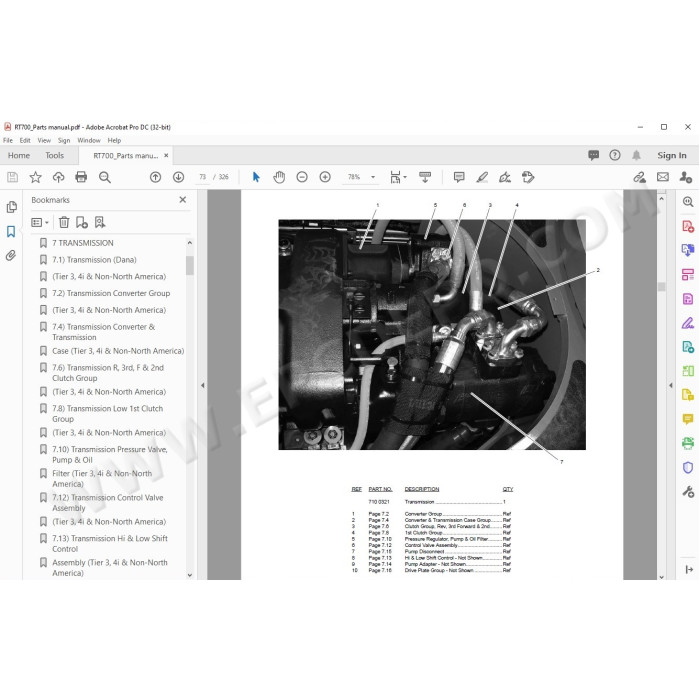The width and height of the screenshot is (700, 700).
Task: Delete selected bookmark with trash icon
Action: point(64,222)
